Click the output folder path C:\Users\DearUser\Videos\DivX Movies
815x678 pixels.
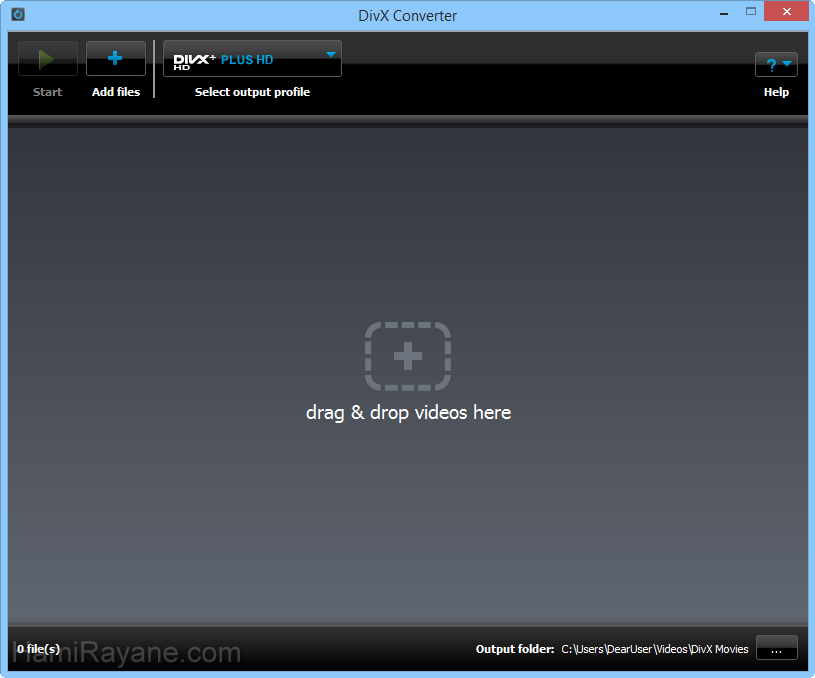654,649
